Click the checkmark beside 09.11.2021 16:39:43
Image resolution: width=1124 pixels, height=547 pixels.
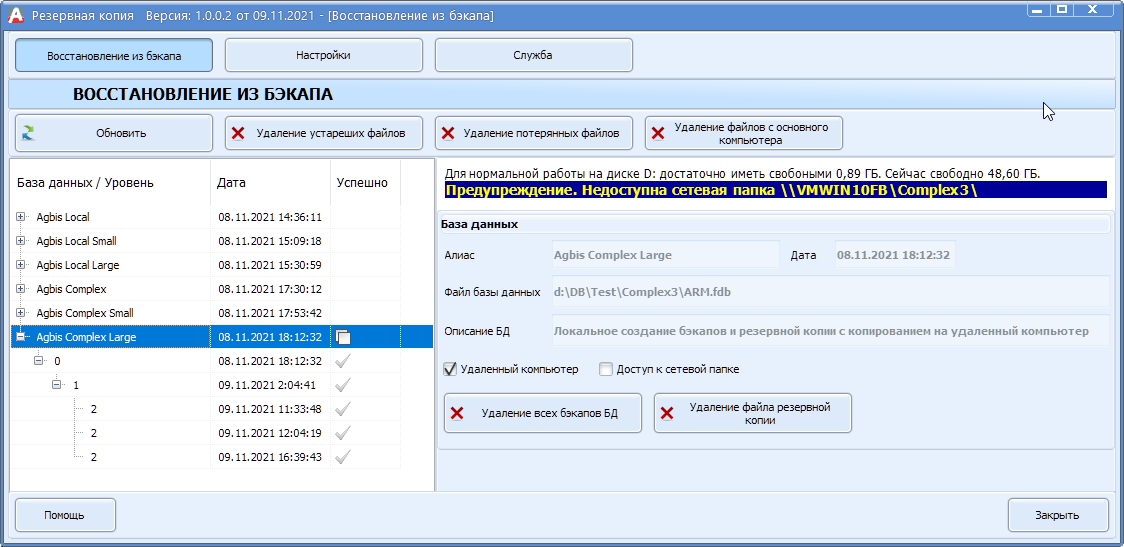pos(343,457)
